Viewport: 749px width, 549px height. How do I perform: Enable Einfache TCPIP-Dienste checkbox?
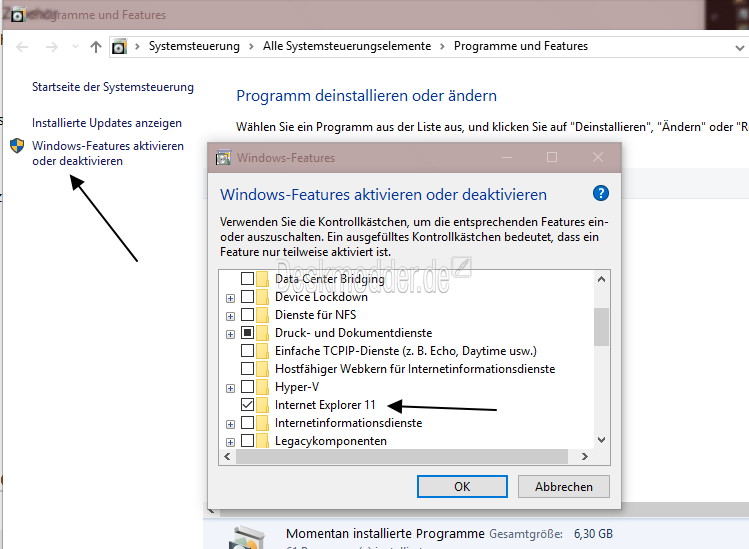tap(247, 351)
